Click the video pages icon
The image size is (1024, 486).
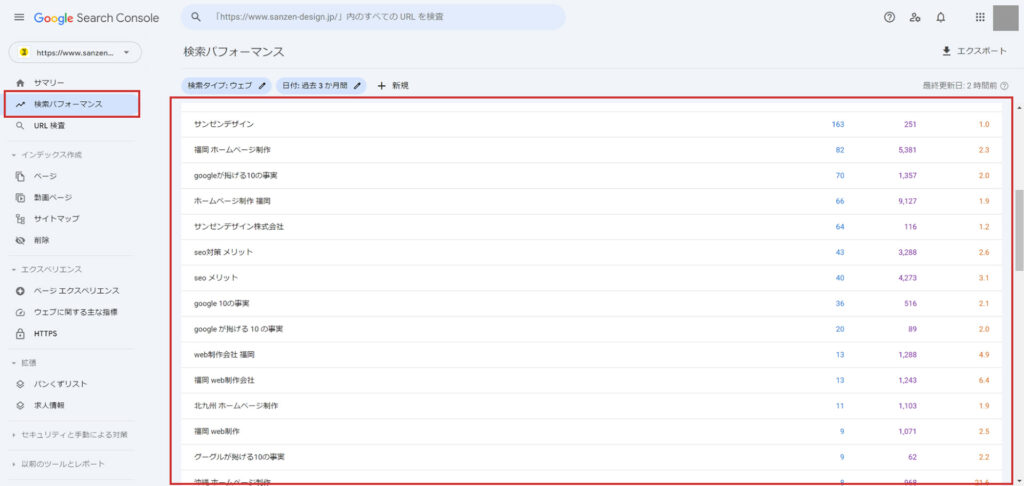(x=20, y=197)
